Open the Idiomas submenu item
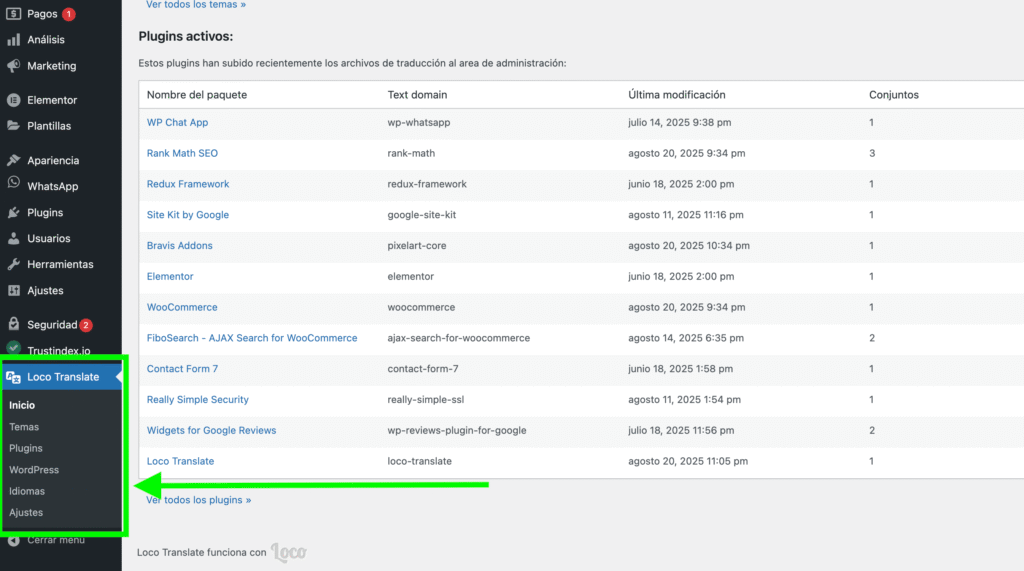The width and height of the screenshot is (1024, 571). (27, 491)
